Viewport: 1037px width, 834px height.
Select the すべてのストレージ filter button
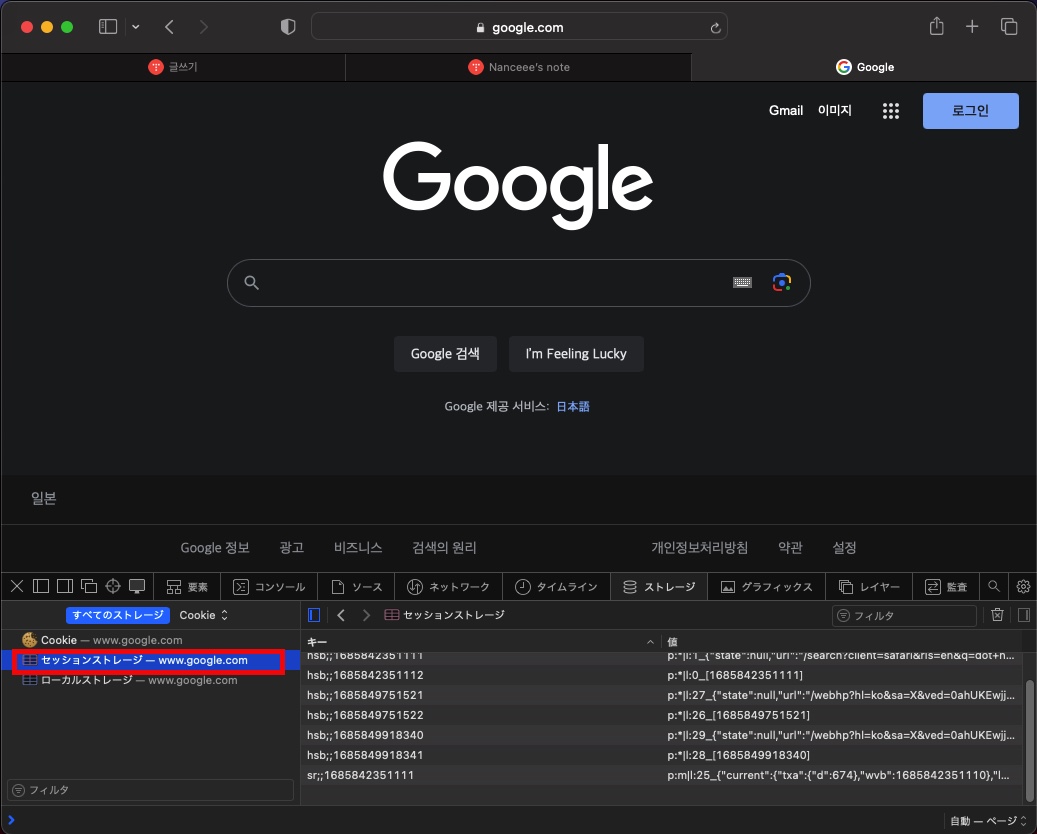tap(118, 615)
